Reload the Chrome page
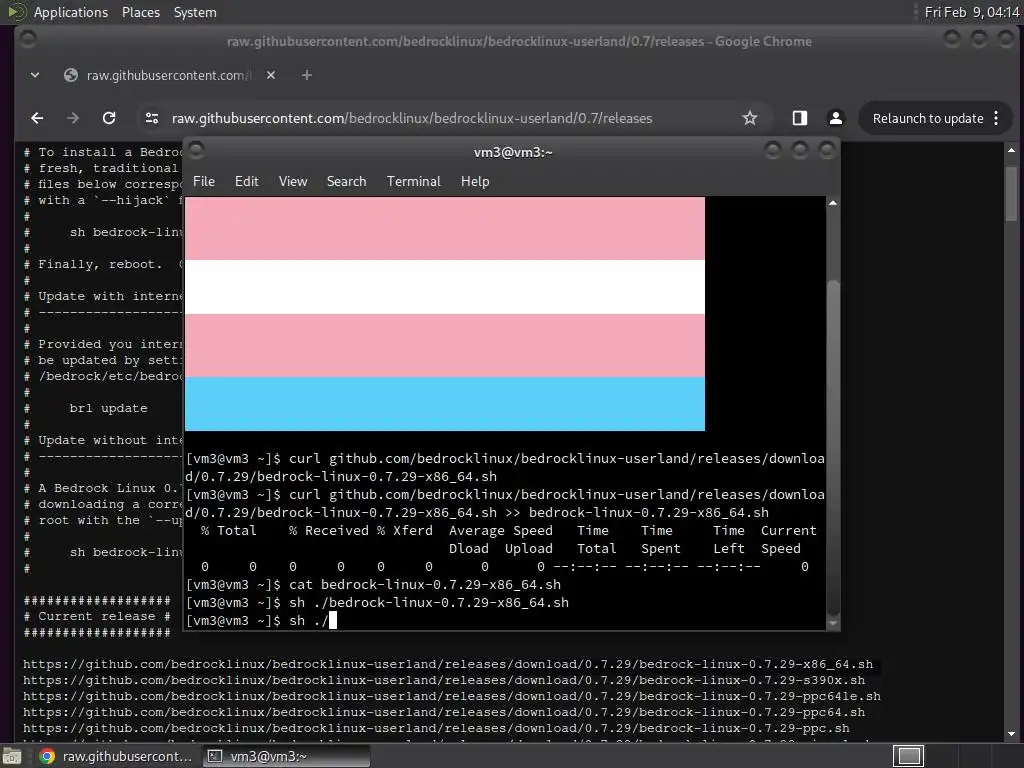This screenshot has width=1024, height=768. pos(109,118)
